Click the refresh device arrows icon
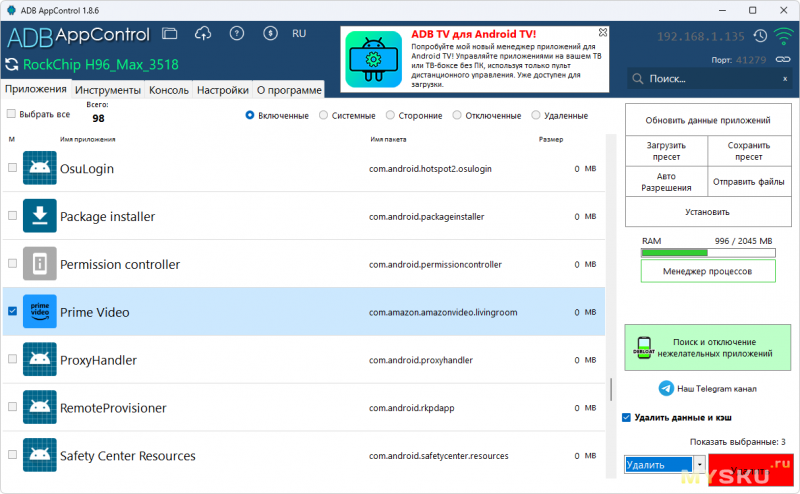This screenshot has height=494, width=800. 11,64
